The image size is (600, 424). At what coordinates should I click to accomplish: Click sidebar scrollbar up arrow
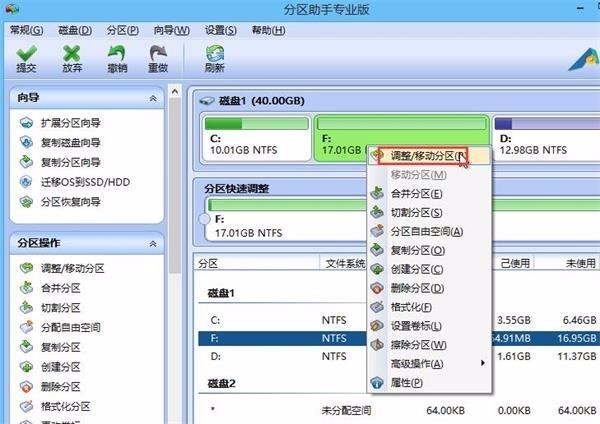(175, 92)
